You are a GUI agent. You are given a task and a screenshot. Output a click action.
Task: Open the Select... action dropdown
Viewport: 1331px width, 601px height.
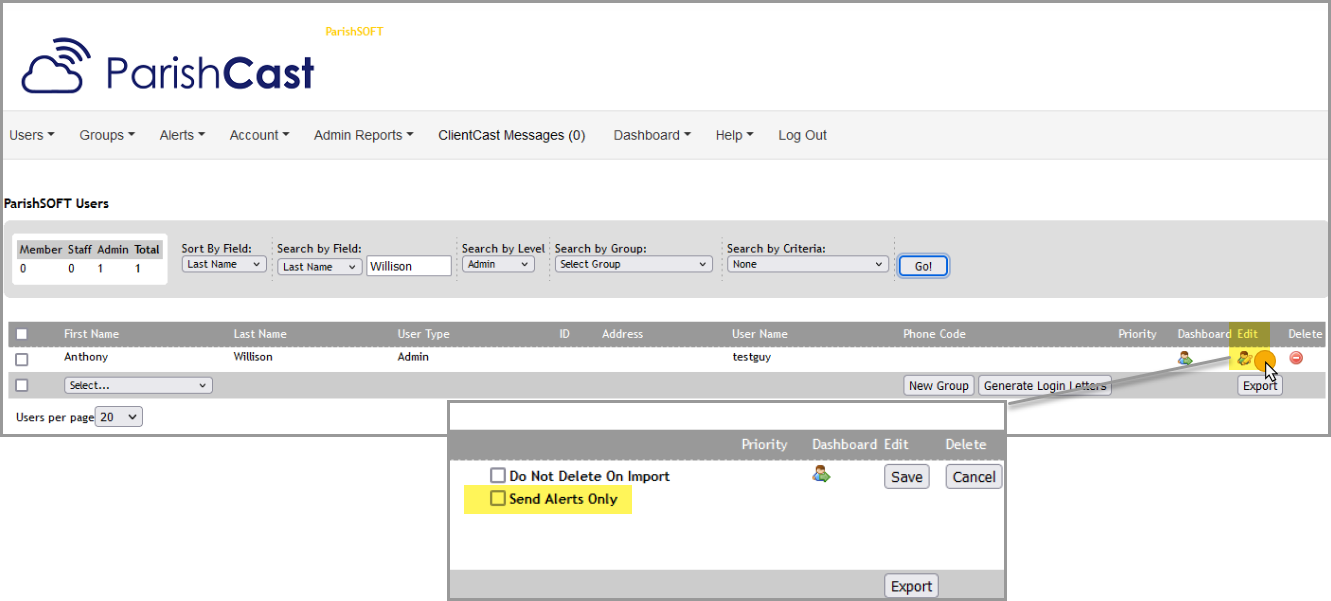138,385
